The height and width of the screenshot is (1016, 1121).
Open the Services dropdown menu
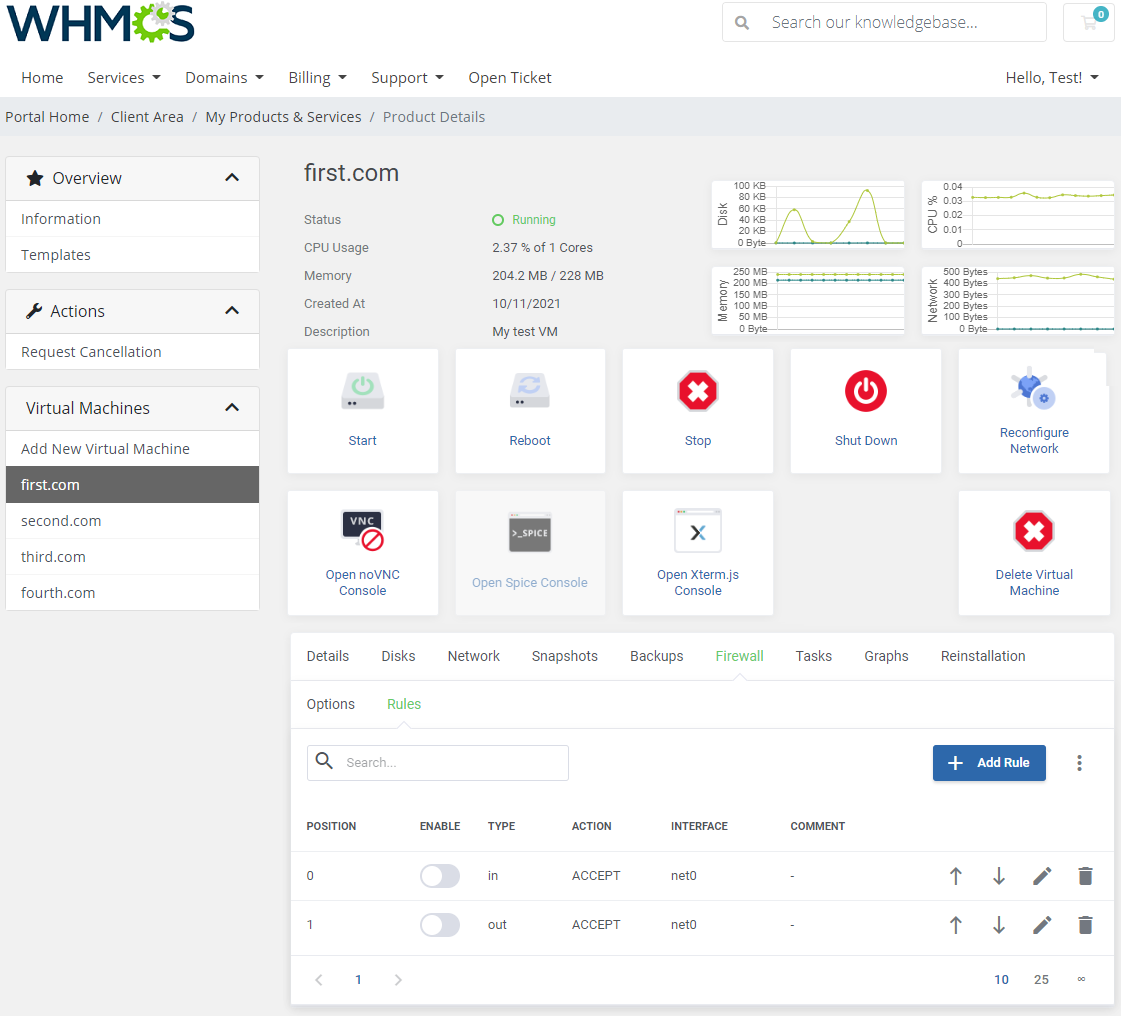tap(124, 77)
